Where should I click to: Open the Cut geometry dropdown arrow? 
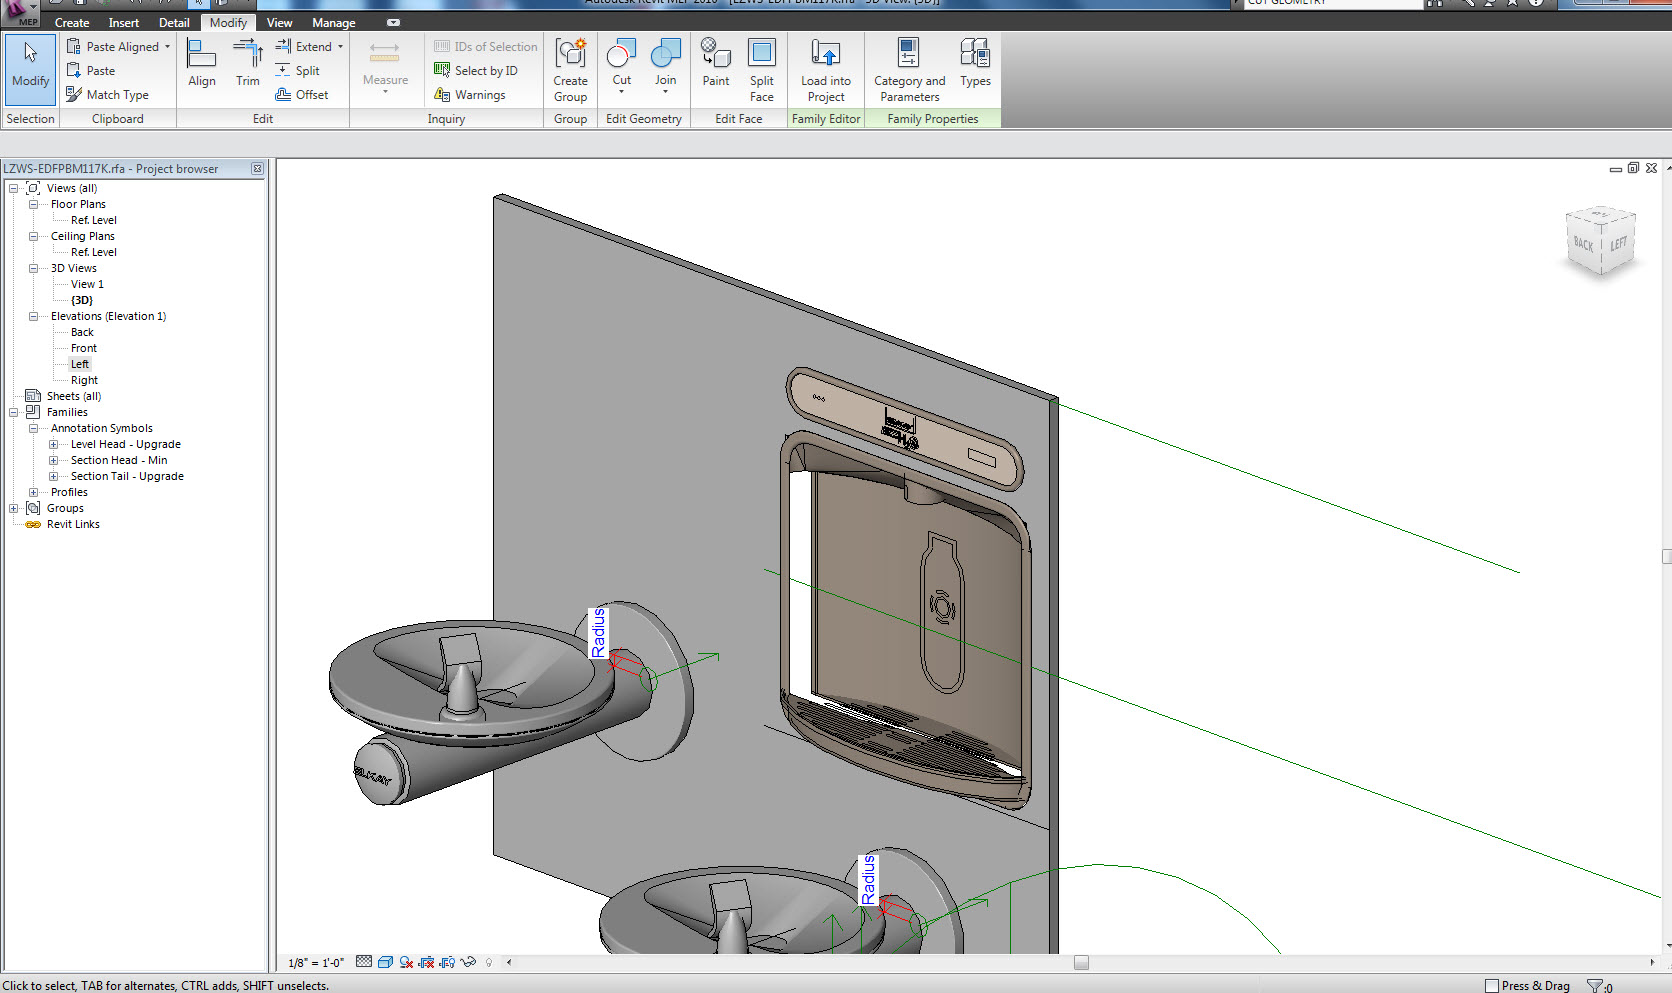tap(621, 93)
